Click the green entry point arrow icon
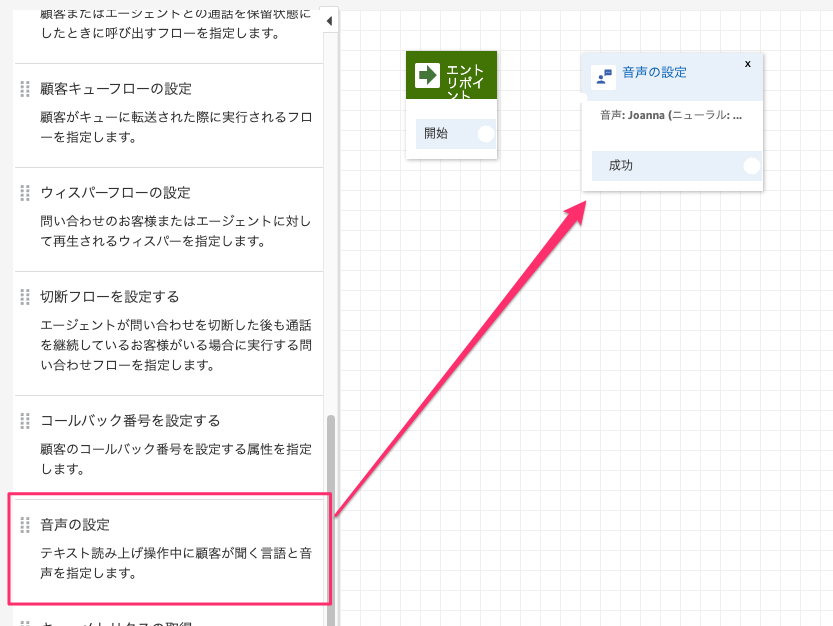Image resolution: width=833 pixels, height=626 pixels. tap(428, 75)
